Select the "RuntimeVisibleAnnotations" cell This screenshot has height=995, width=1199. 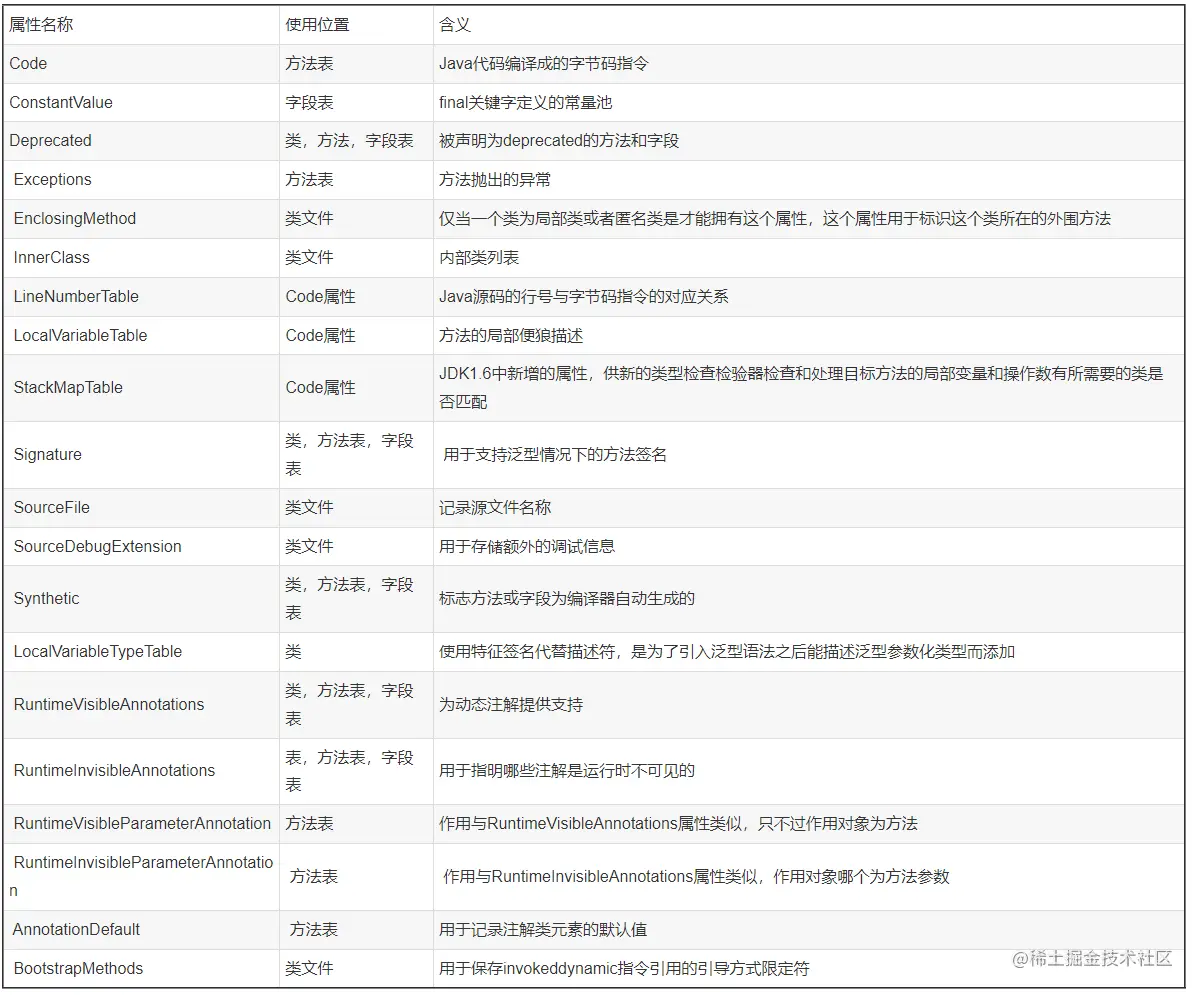[x=141, y=704]
